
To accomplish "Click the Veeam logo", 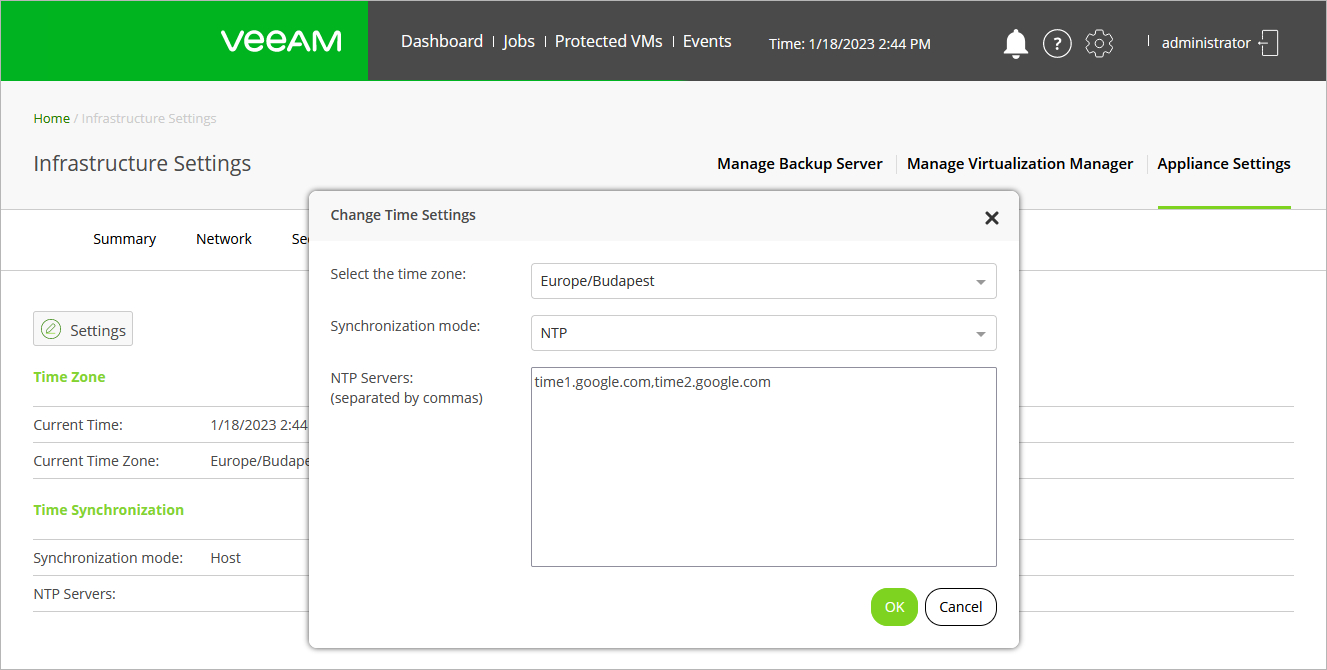I will 281,41.
